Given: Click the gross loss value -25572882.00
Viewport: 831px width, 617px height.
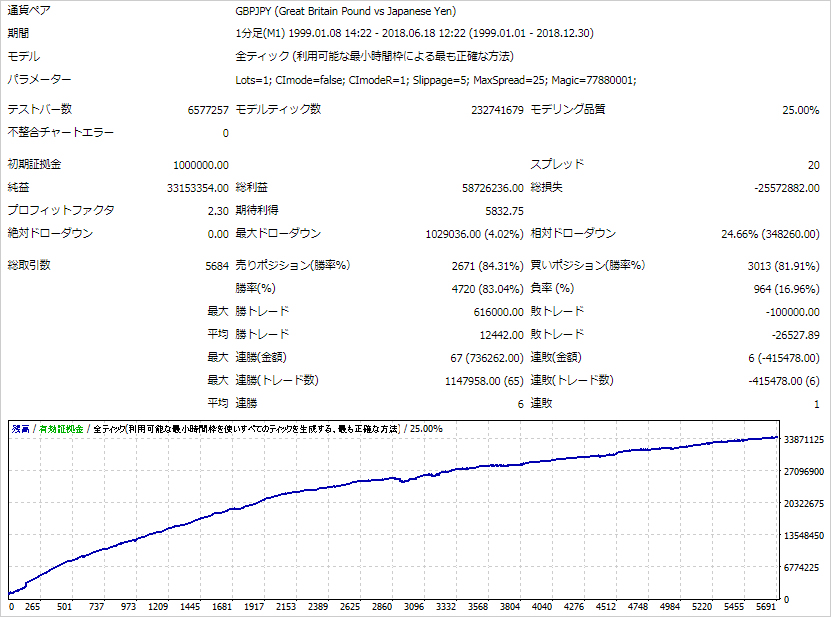Looking at the screenshot, I should pos(786,188).
